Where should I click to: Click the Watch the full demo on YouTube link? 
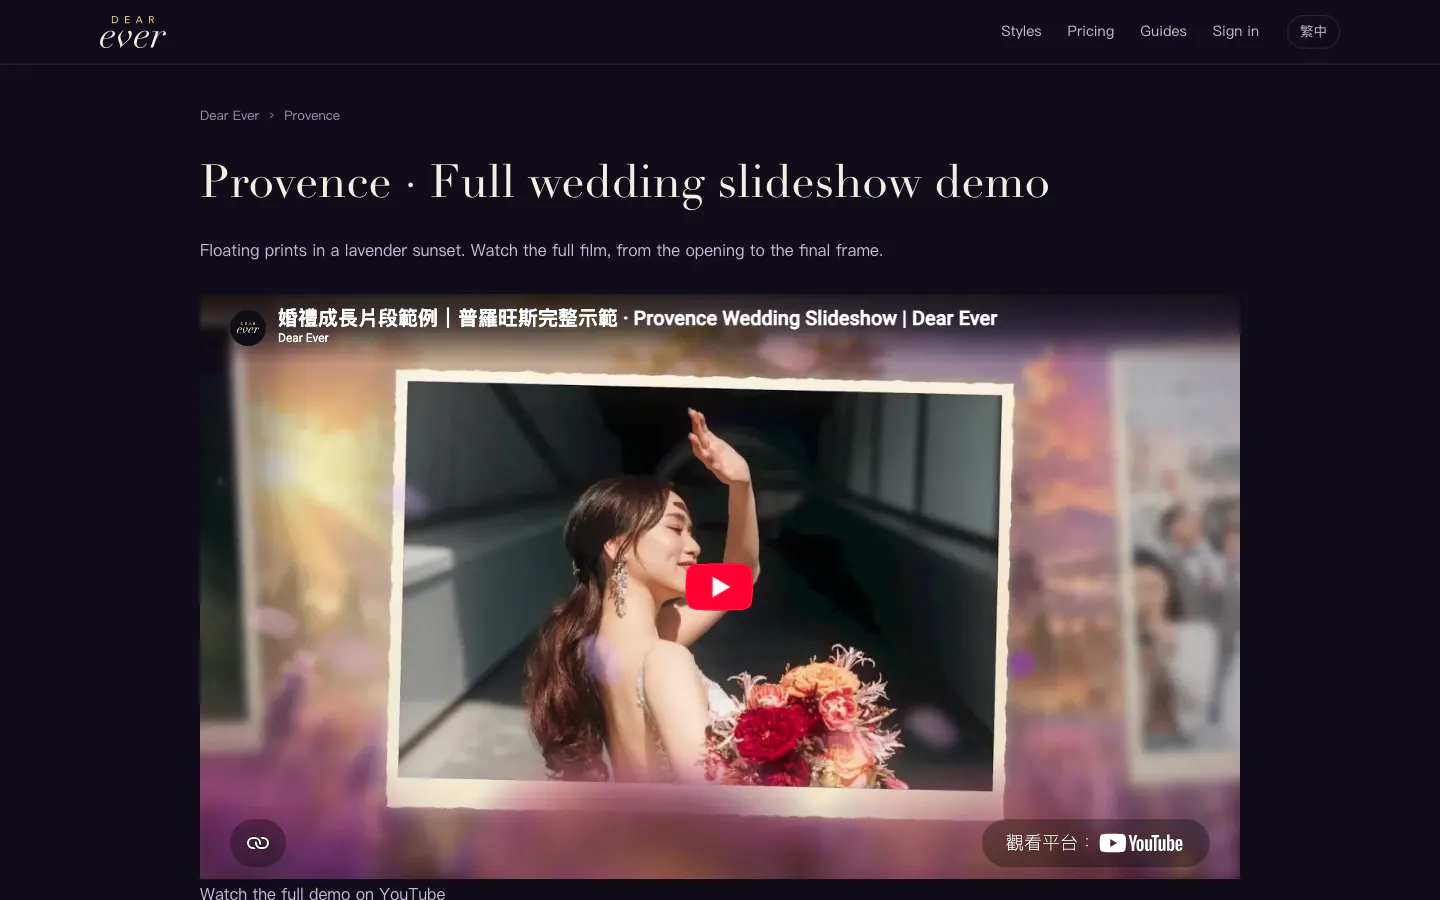click(322, 892)
